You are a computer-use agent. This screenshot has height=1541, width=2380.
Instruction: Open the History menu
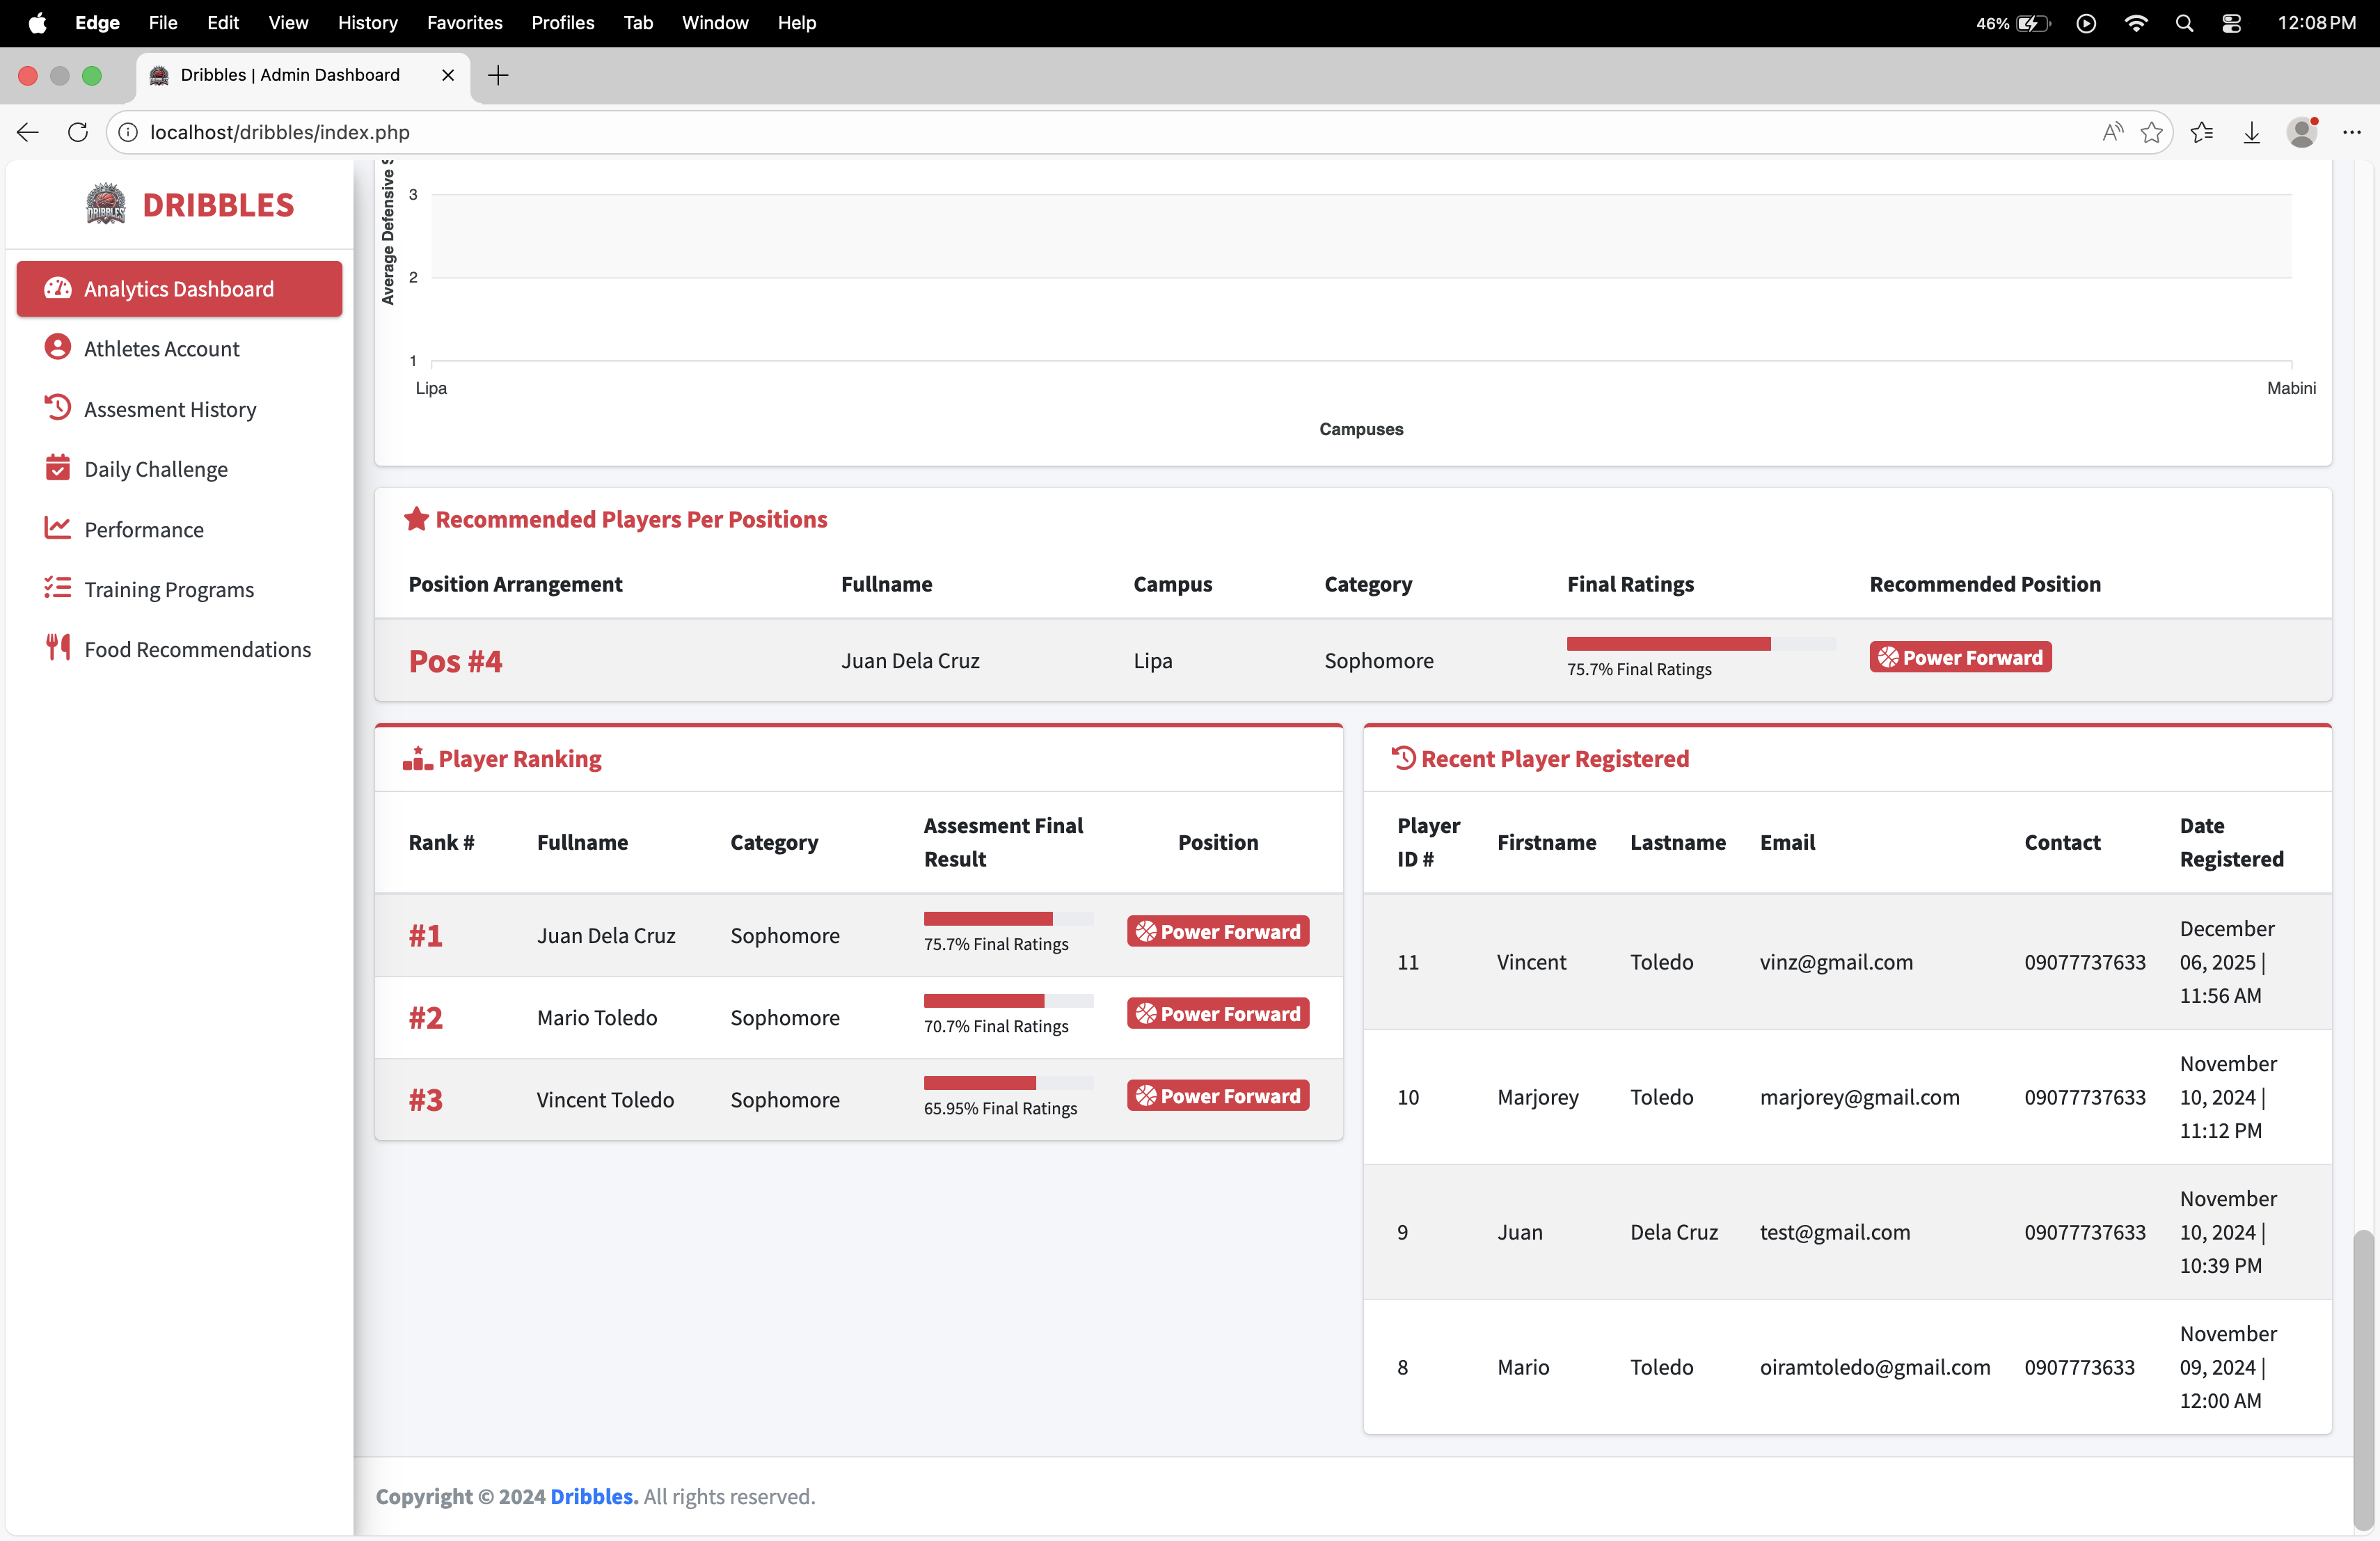click(x=367, y=23)
